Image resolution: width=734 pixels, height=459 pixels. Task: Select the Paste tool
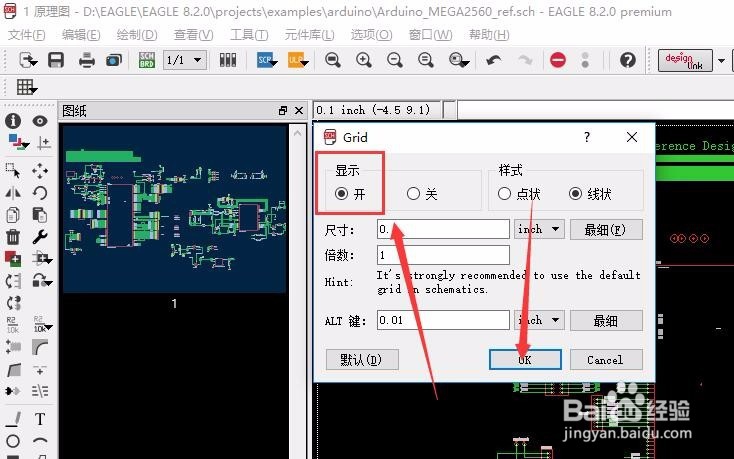(40, 215)
